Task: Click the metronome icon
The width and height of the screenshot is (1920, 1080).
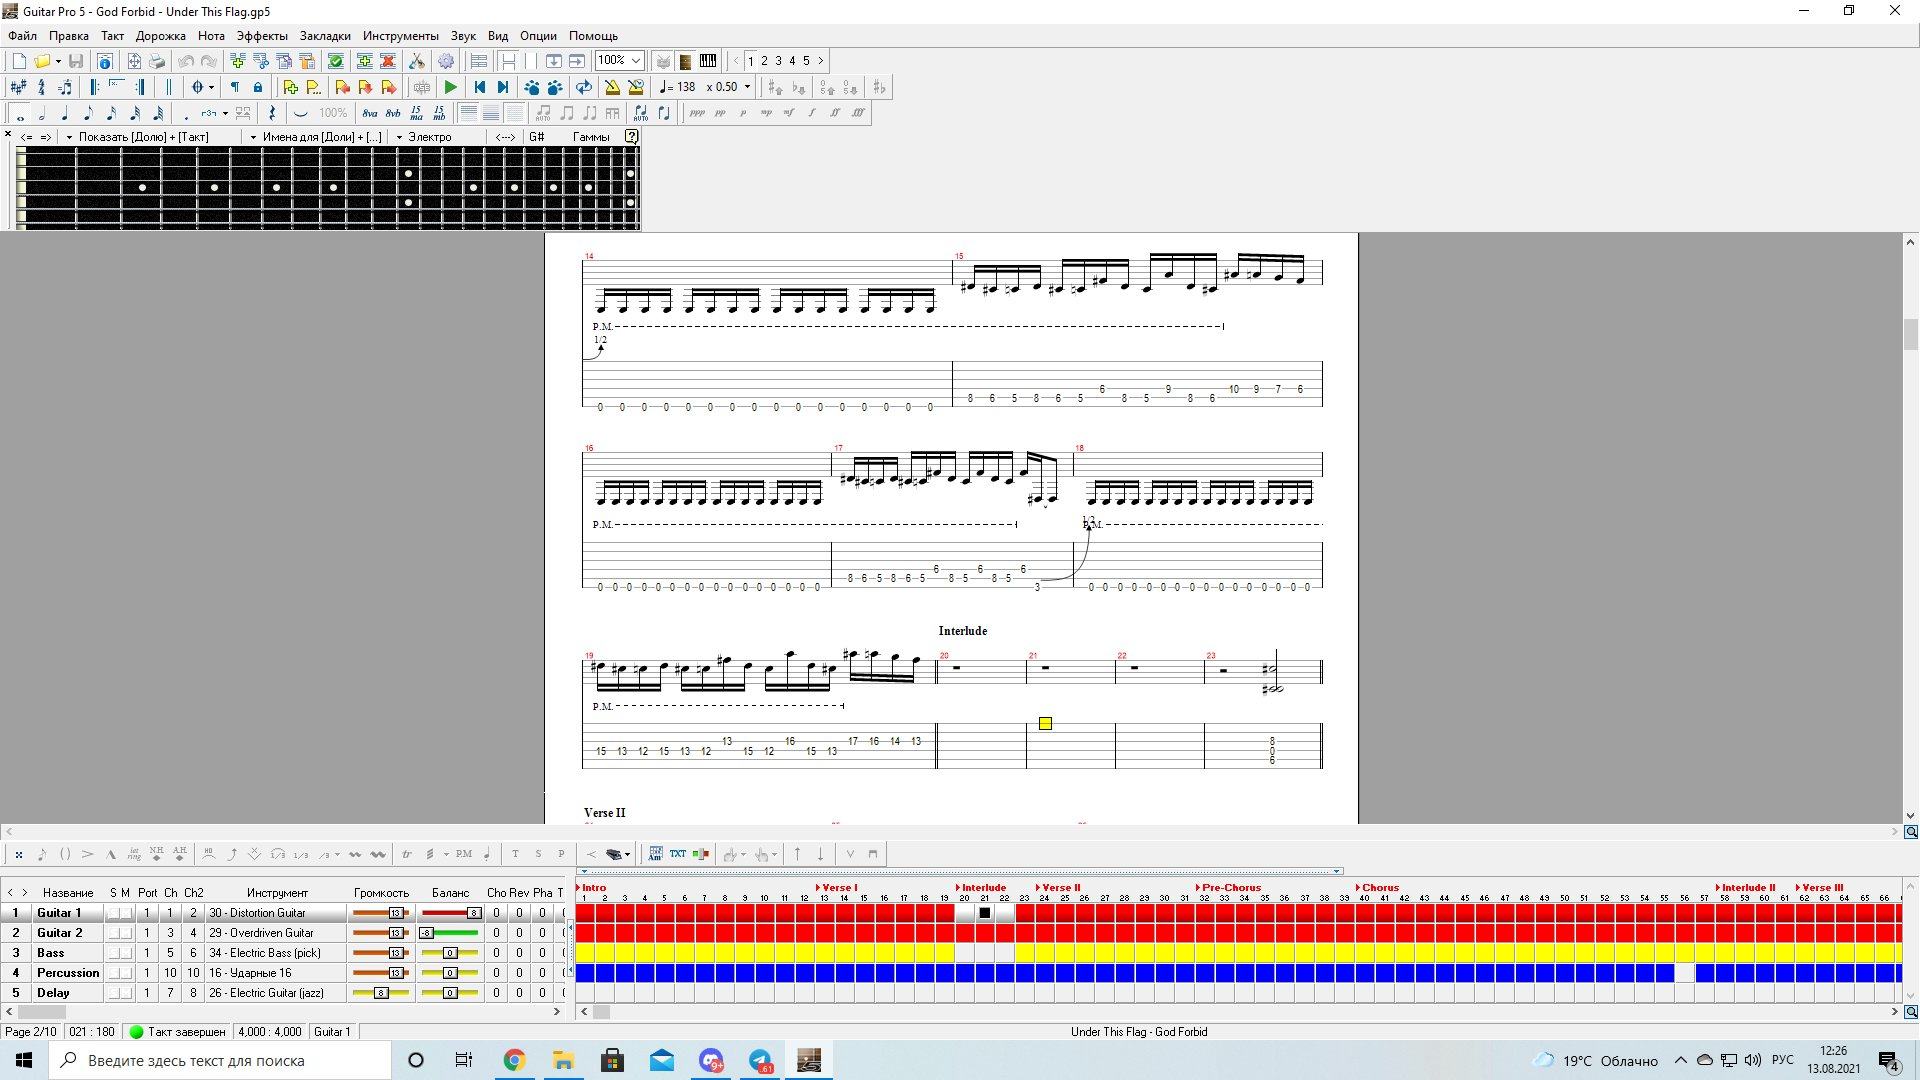Action: coord(612,87)
